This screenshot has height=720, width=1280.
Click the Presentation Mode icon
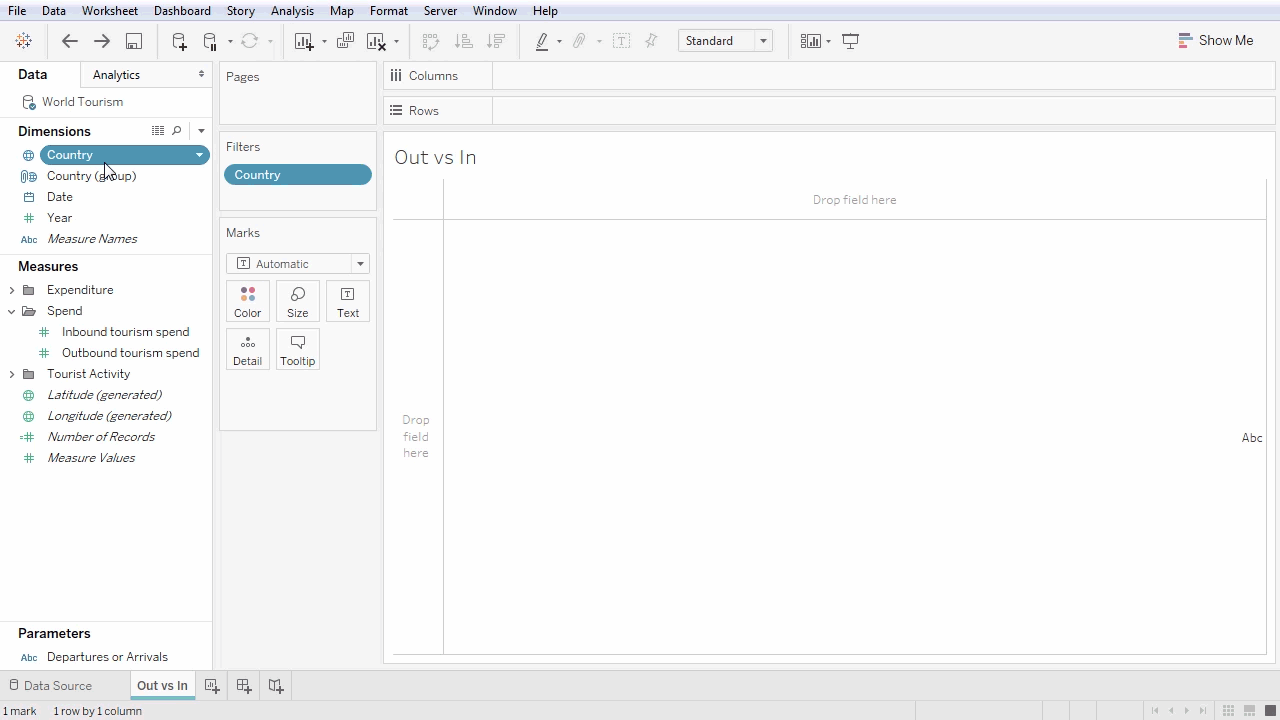[851, 41]
